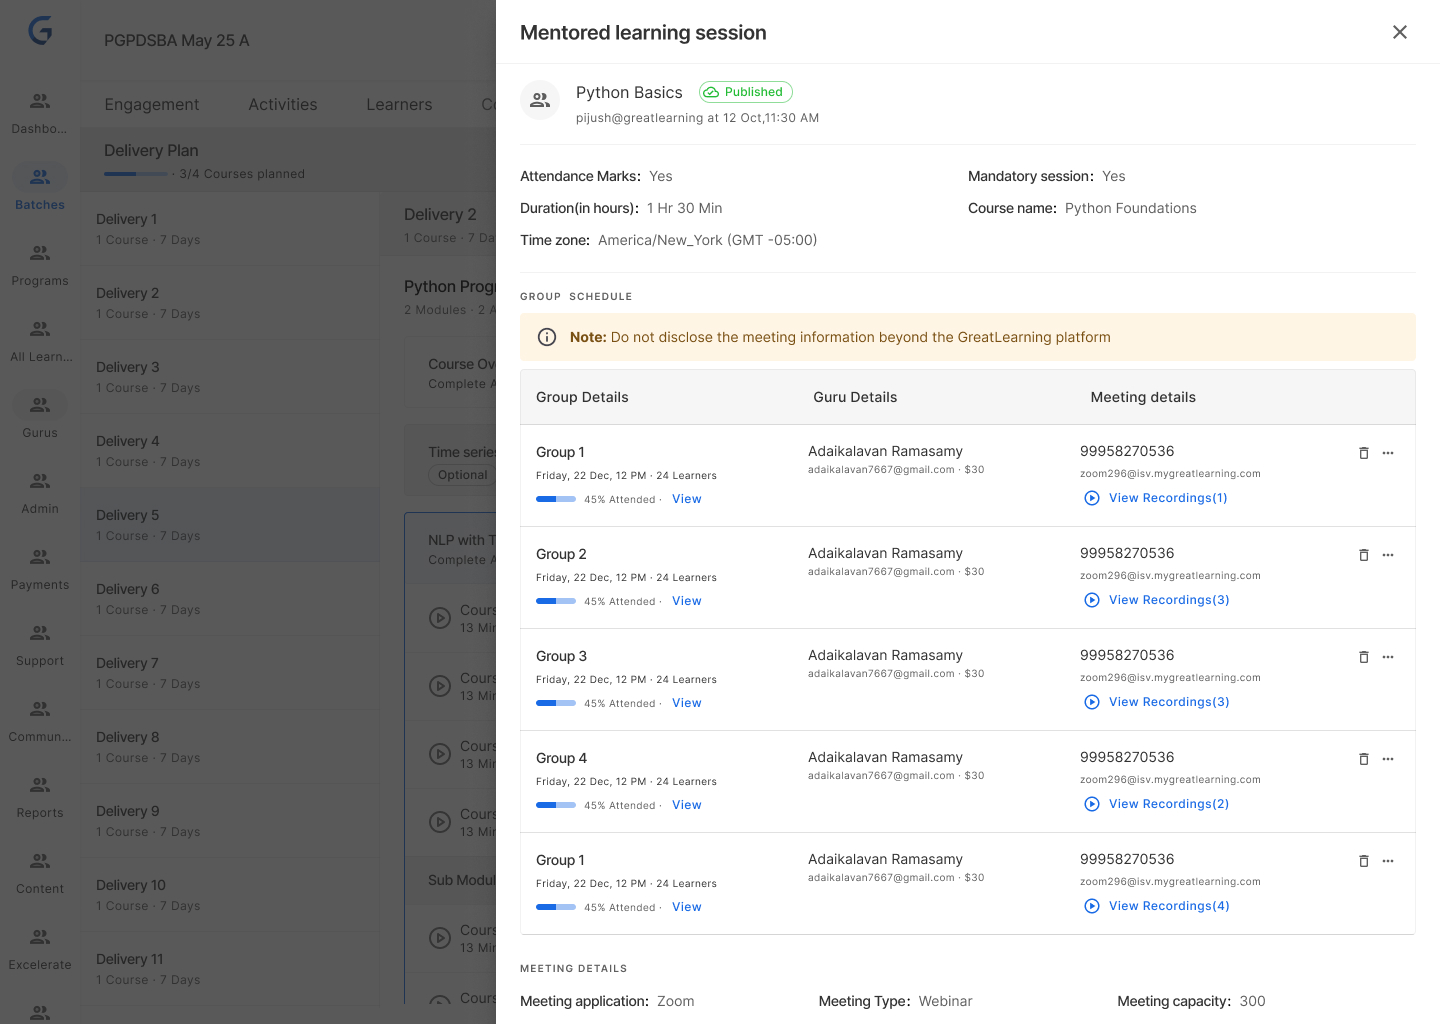Open View Recordings(1) link

pyautogui.click(x=1157, y=498)
